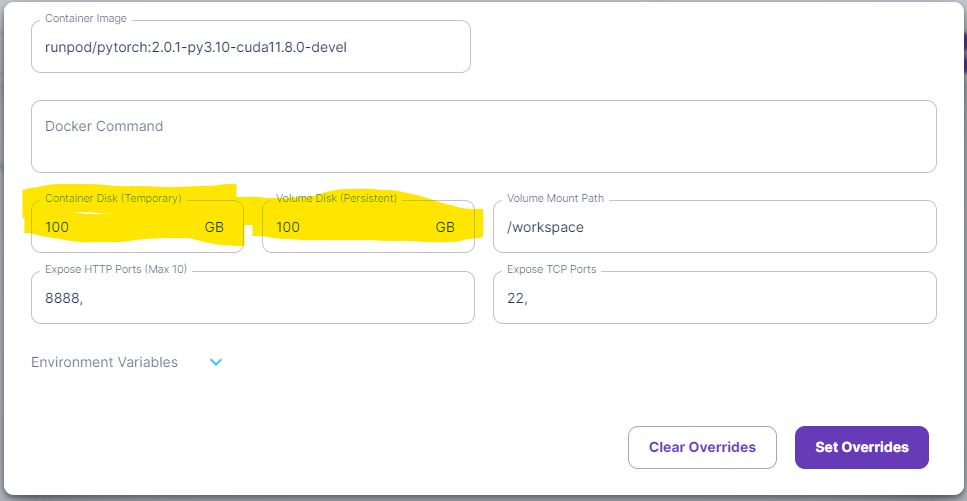Click the Set Overrides button
Viewport: 967px width, 501px height.
(x=862, y=447)
